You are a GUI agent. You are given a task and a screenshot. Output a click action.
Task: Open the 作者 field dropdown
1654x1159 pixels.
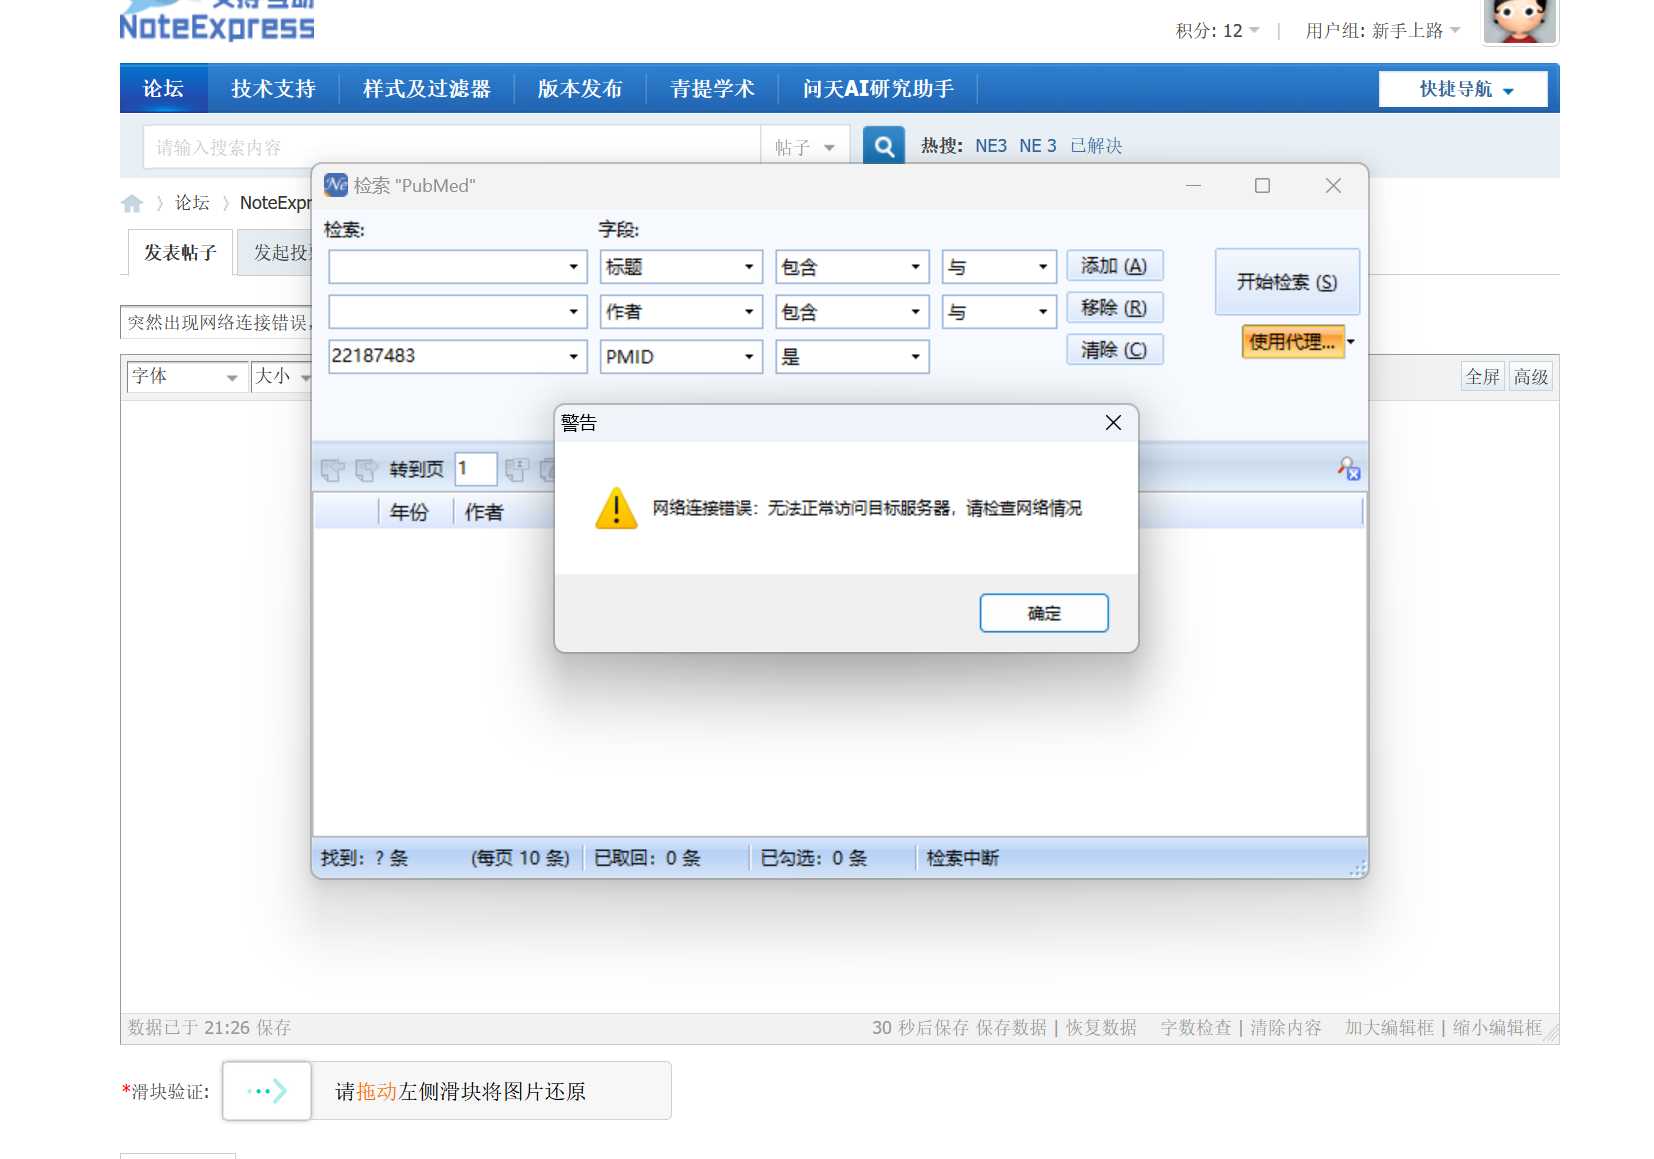(x=749, y=312)
